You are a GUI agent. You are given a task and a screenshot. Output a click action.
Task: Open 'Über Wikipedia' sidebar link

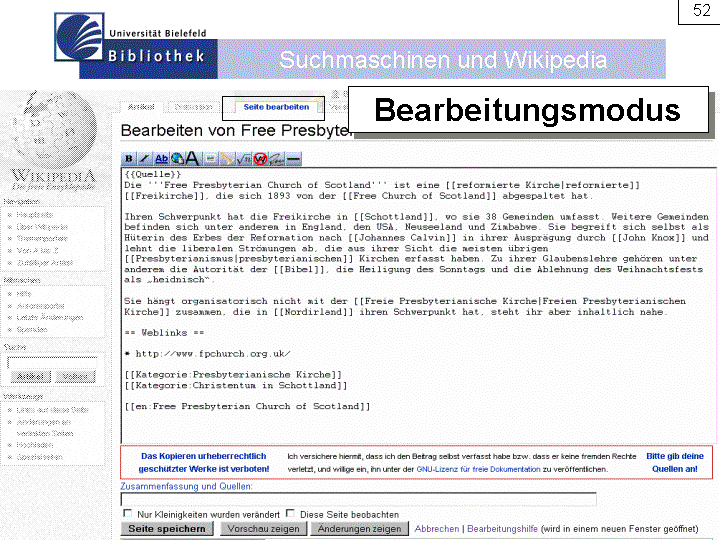tap(42, 227)
